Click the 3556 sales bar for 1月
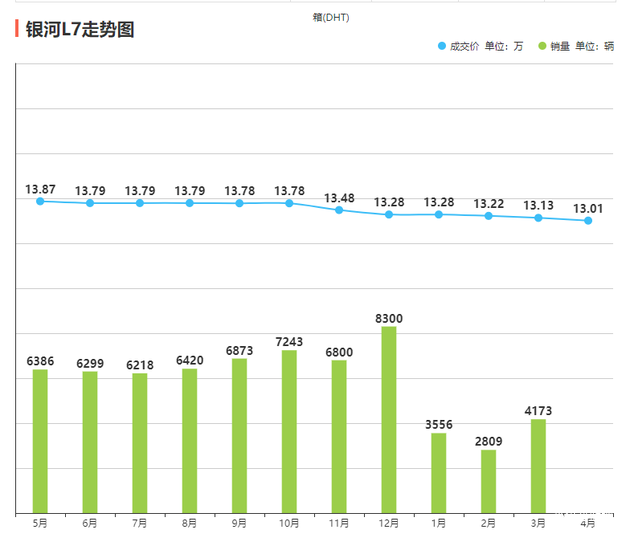This screenshot has width=630, height=546. [x=438, y=473]
